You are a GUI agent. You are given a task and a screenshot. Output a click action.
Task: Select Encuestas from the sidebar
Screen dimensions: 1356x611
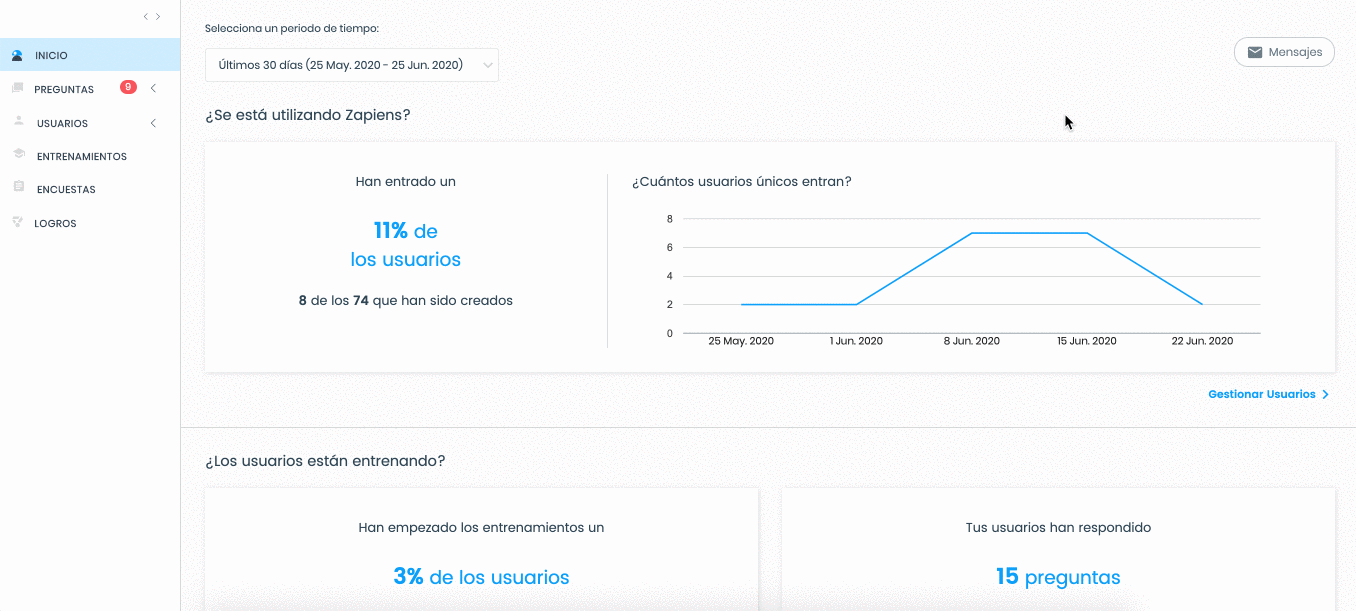point(66,189)
